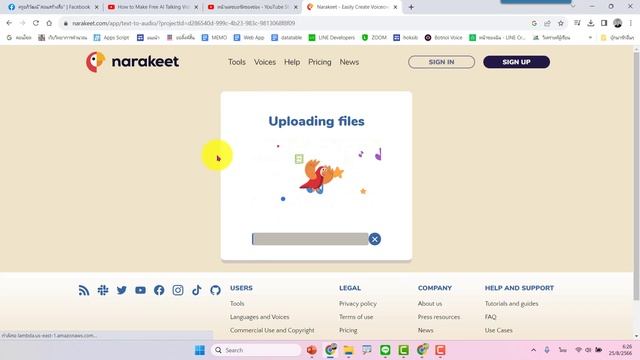Open PowerPoint from the taskbar

[x=312, y=350]
